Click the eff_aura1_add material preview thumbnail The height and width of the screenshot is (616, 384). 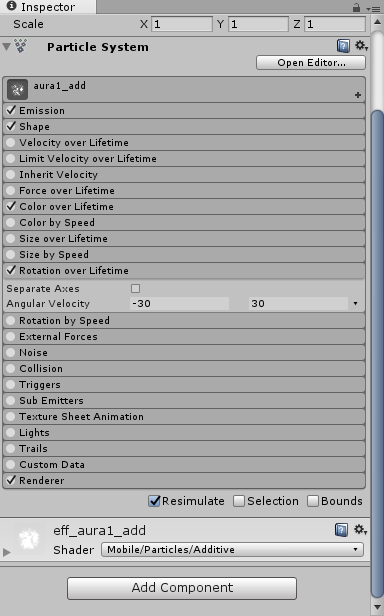[x=29, y=539]
